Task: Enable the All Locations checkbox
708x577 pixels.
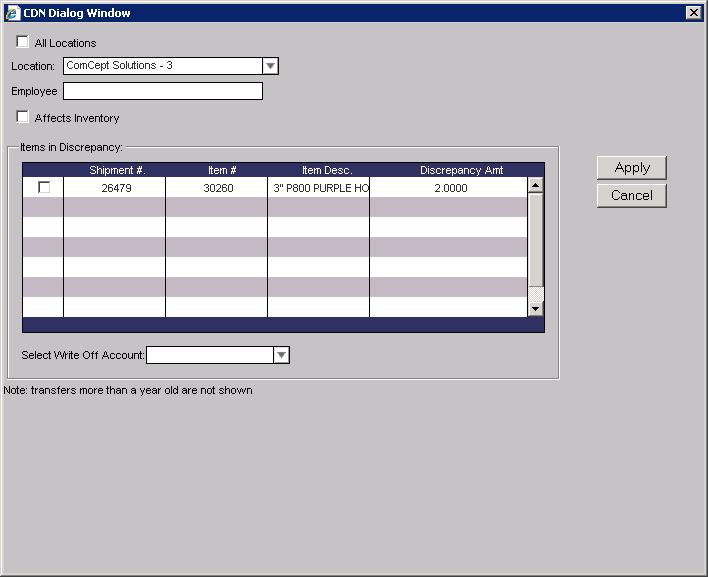Action: click(x=23, y=42)
